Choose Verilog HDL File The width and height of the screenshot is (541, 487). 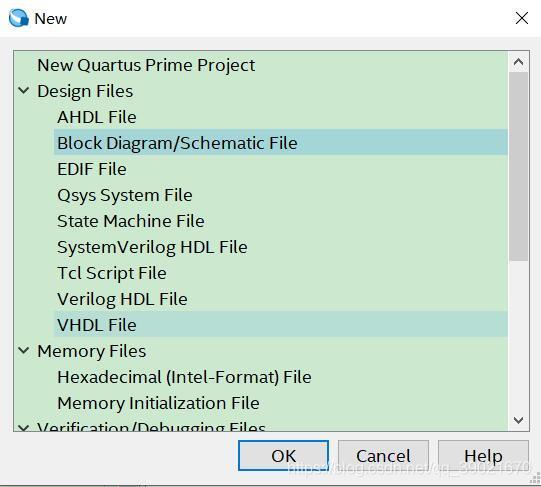(122, 299)
